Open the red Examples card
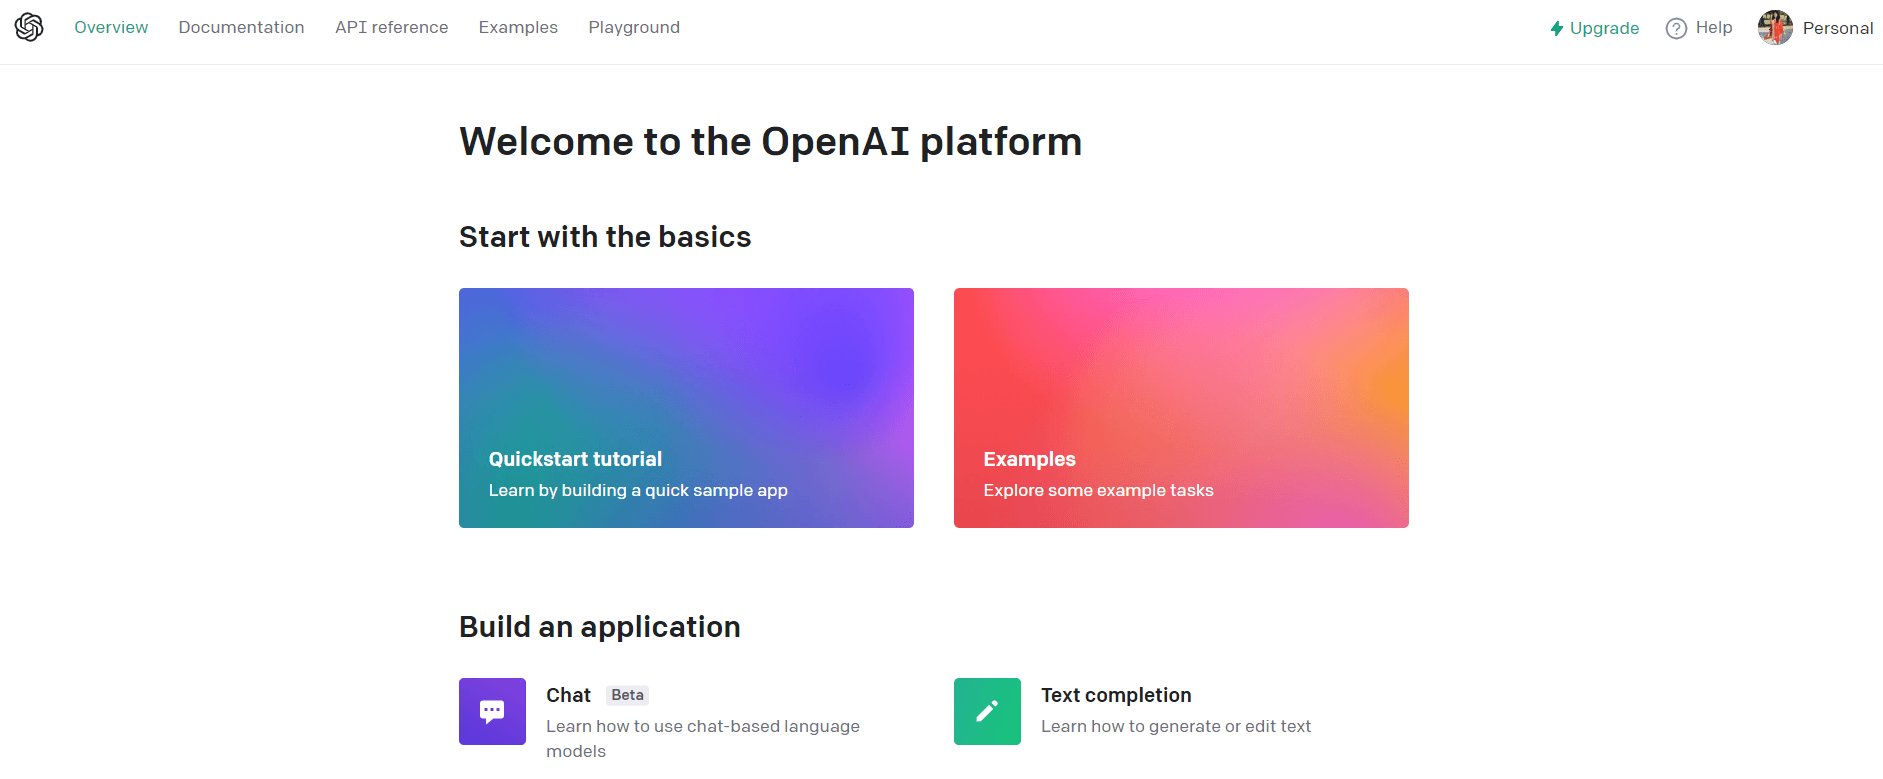 point(1181,408)
